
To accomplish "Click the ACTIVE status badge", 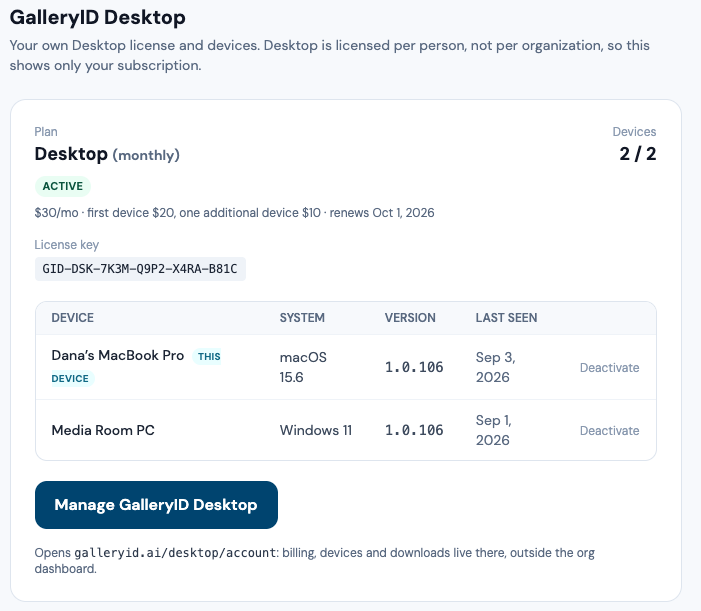I will click(x=63, y=186).
